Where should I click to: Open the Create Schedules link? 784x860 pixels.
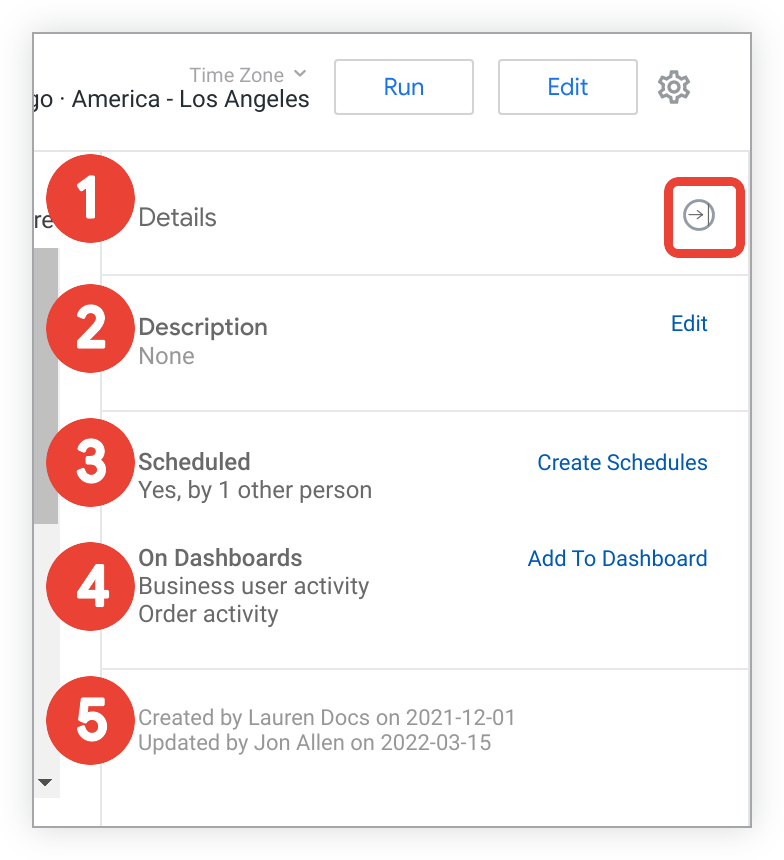(x=622, y=463)
